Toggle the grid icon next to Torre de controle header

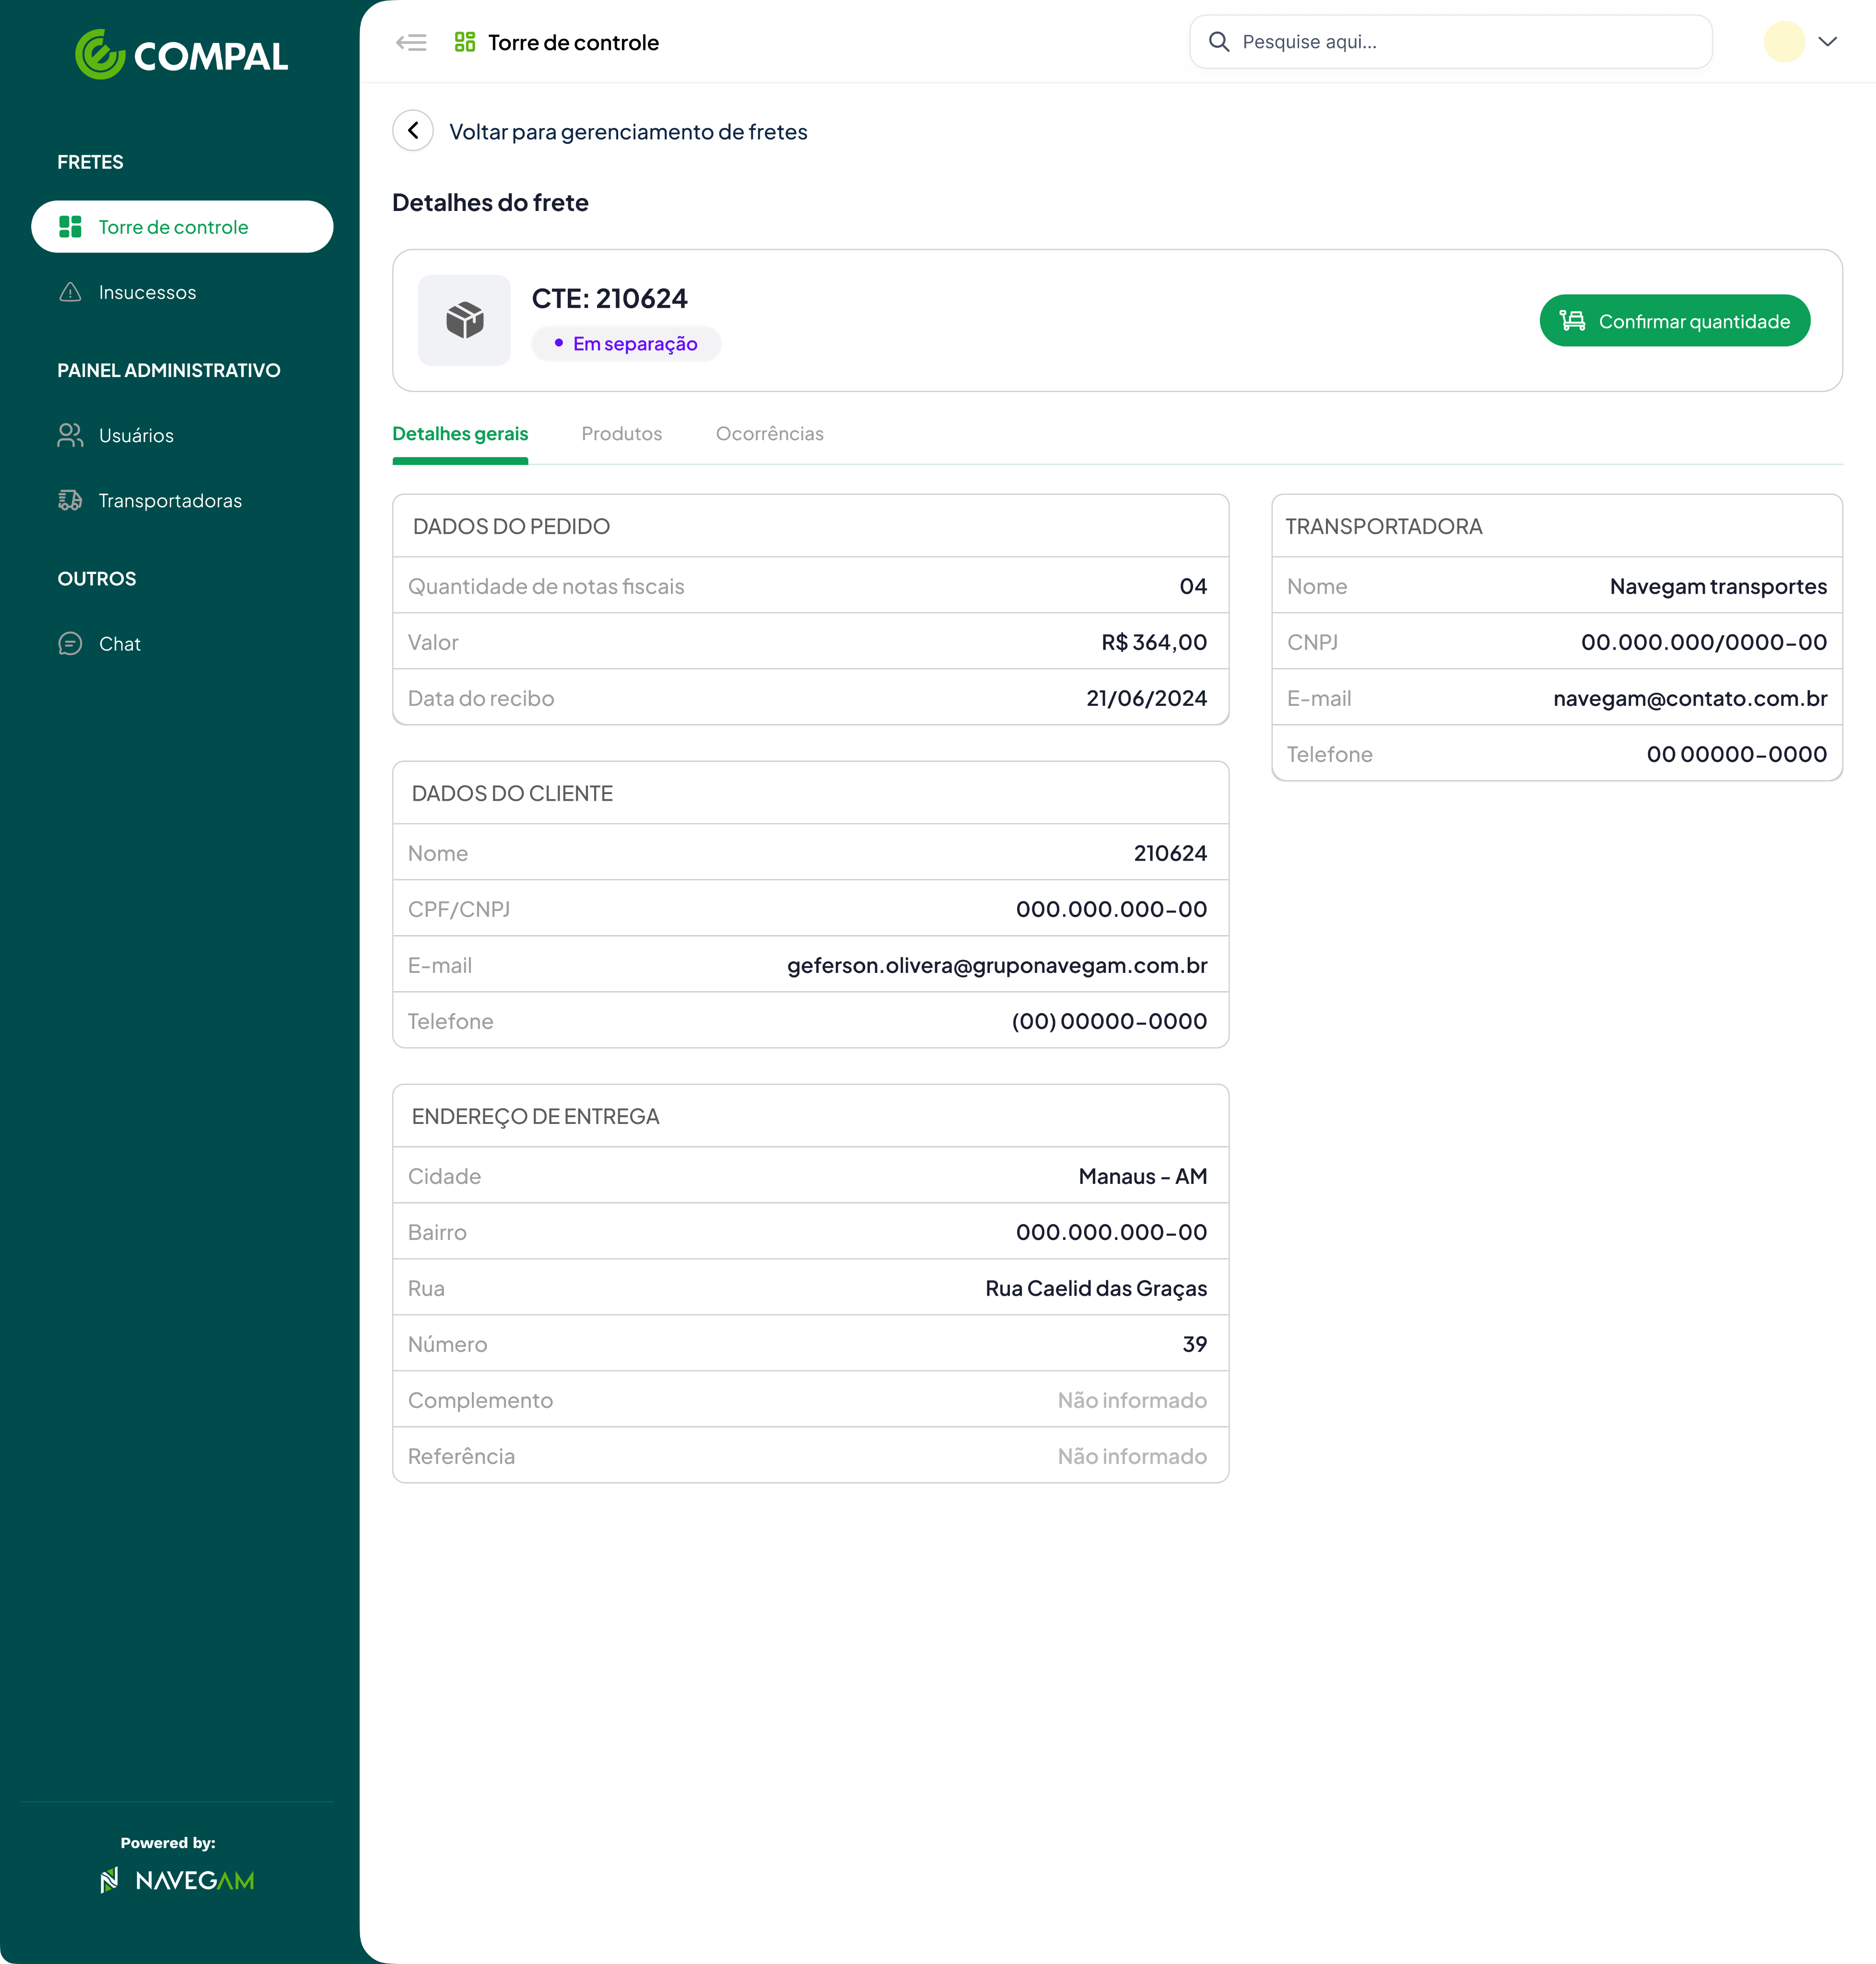tap(464, 42)
